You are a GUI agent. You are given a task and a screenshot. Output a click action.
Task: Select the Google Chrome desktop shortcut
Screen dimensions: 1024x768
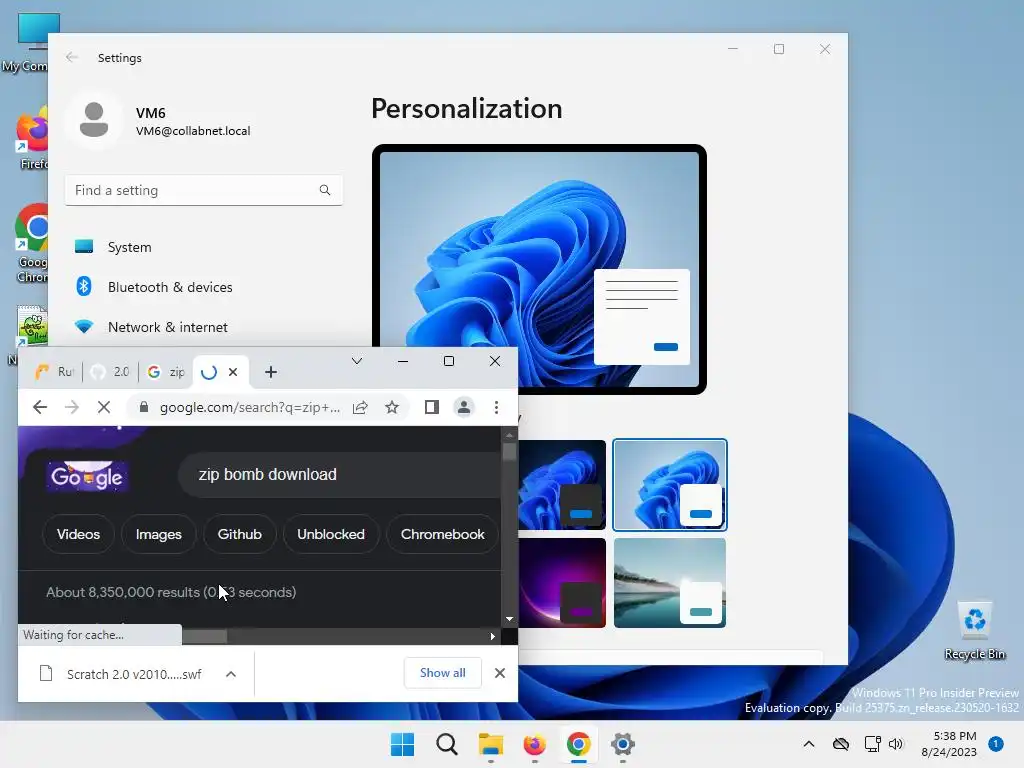tap(32, 244)
